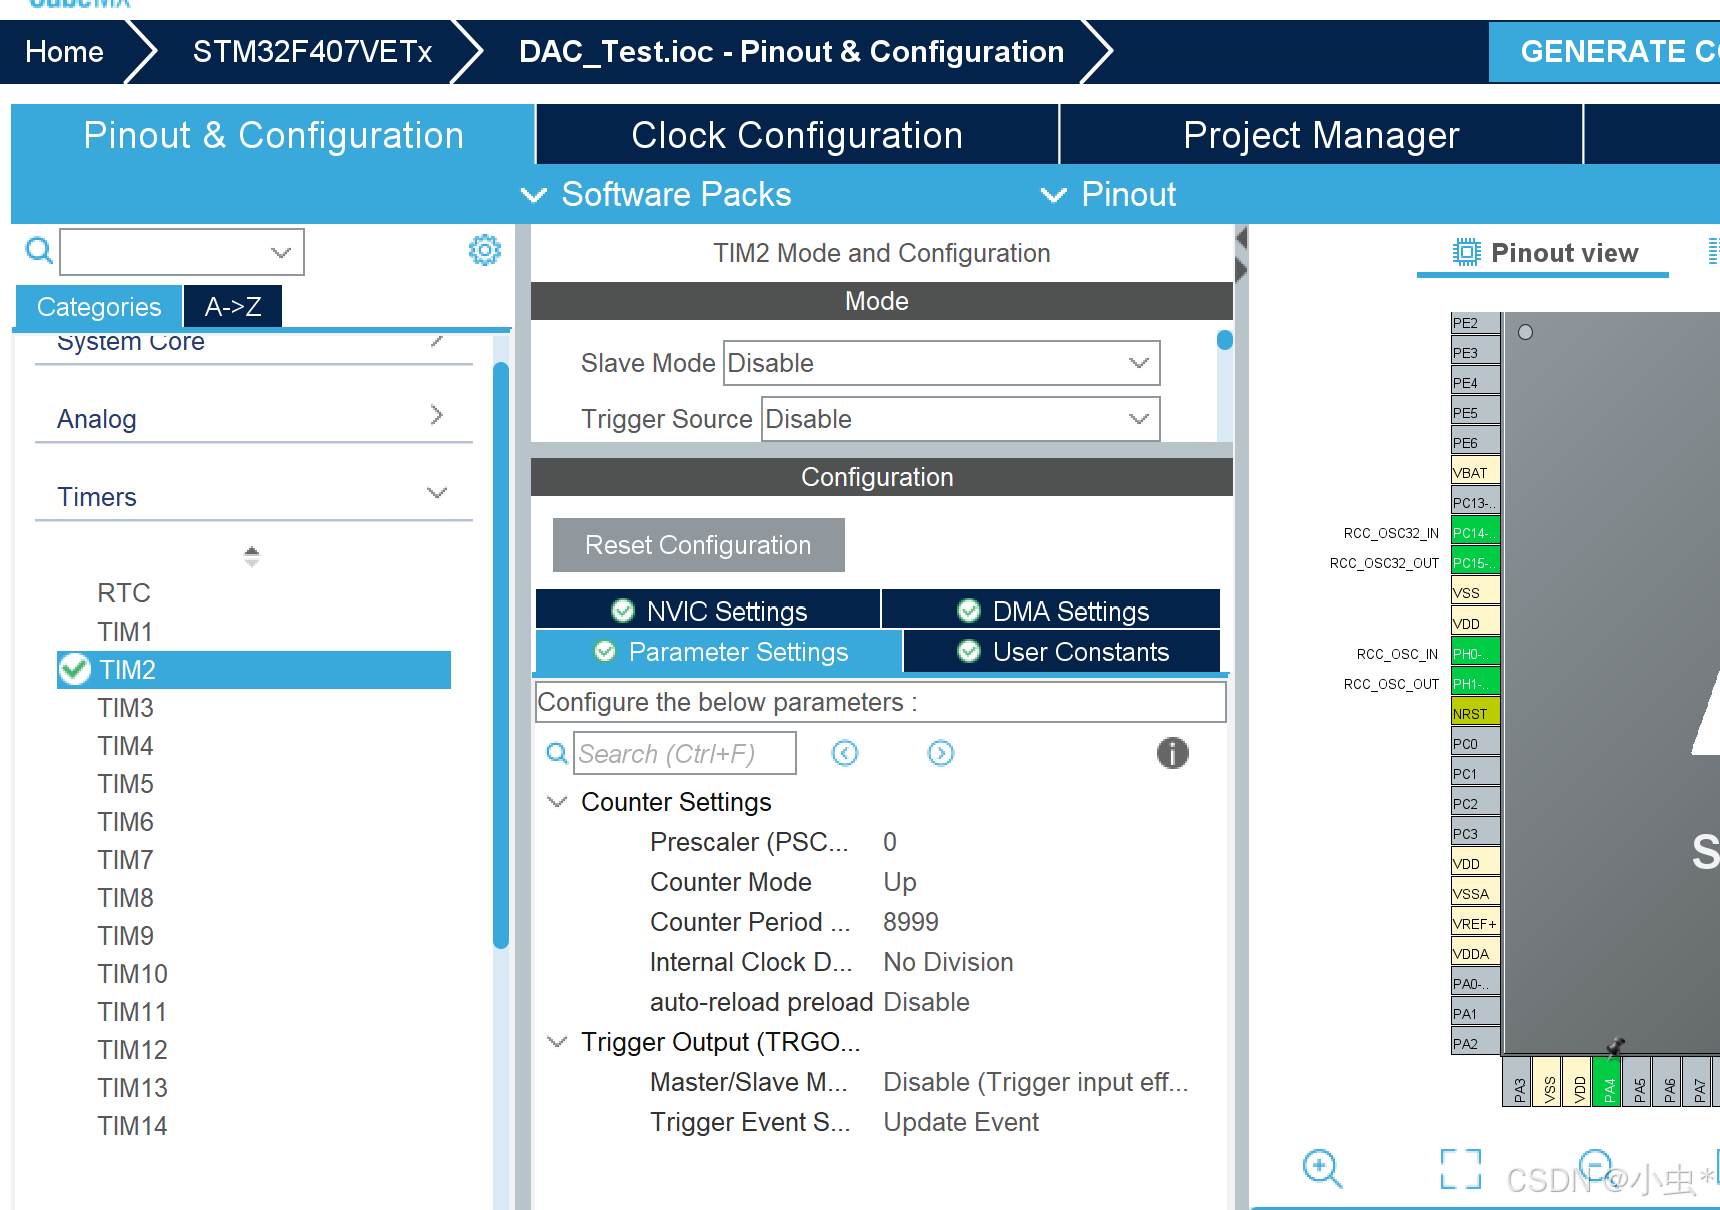Screen dimensions: 1720x1210
Task: Click the Mode panel scrollbar thumb
Action: tap(1224, 340)
